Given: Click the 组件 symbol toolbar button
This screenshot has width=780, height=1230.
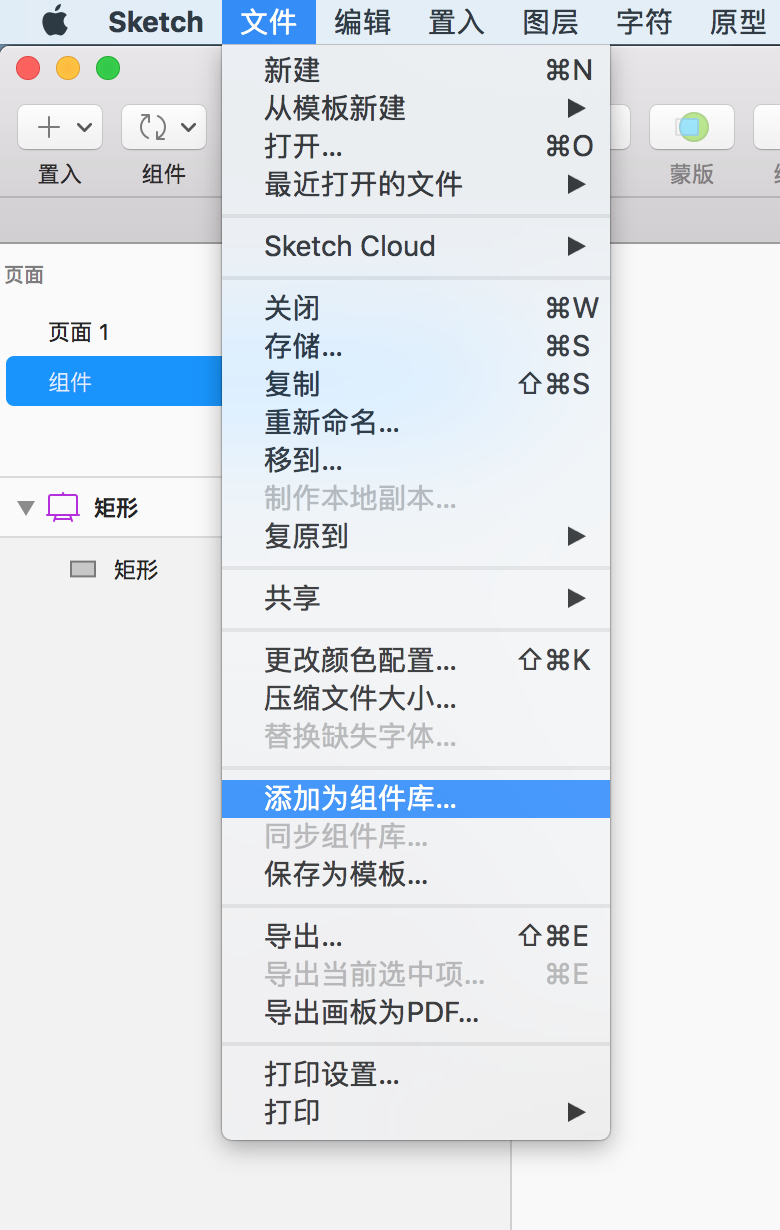Looking at the screenshot, I should 164,127.
